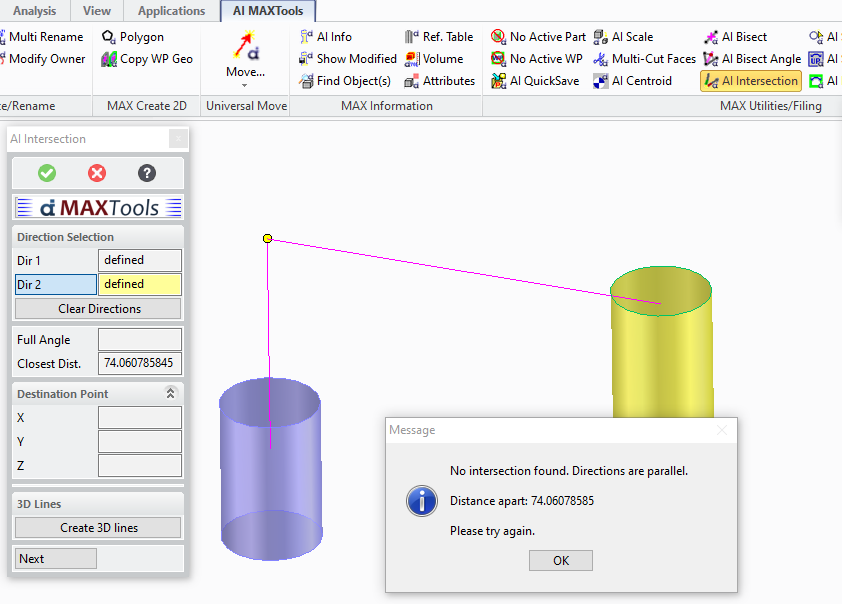842x604 pixels.
Task: Select the Dir 2 direction field
Action: click(x=55, y=284)
